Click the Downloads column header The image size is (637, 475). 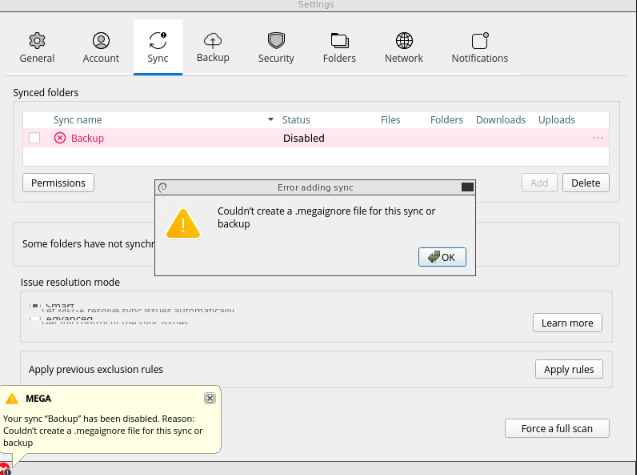point(501,120)
